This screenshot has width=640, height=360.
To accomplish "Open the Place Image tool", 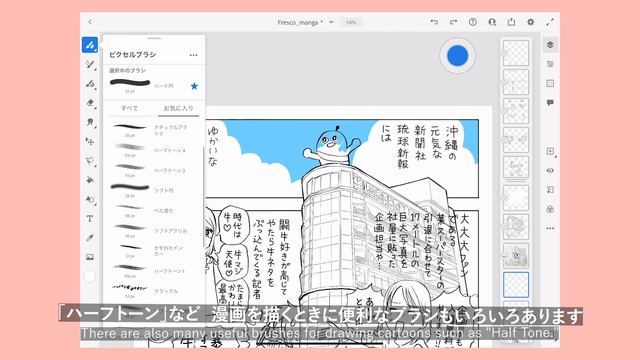I will click(x=90, y=257).
